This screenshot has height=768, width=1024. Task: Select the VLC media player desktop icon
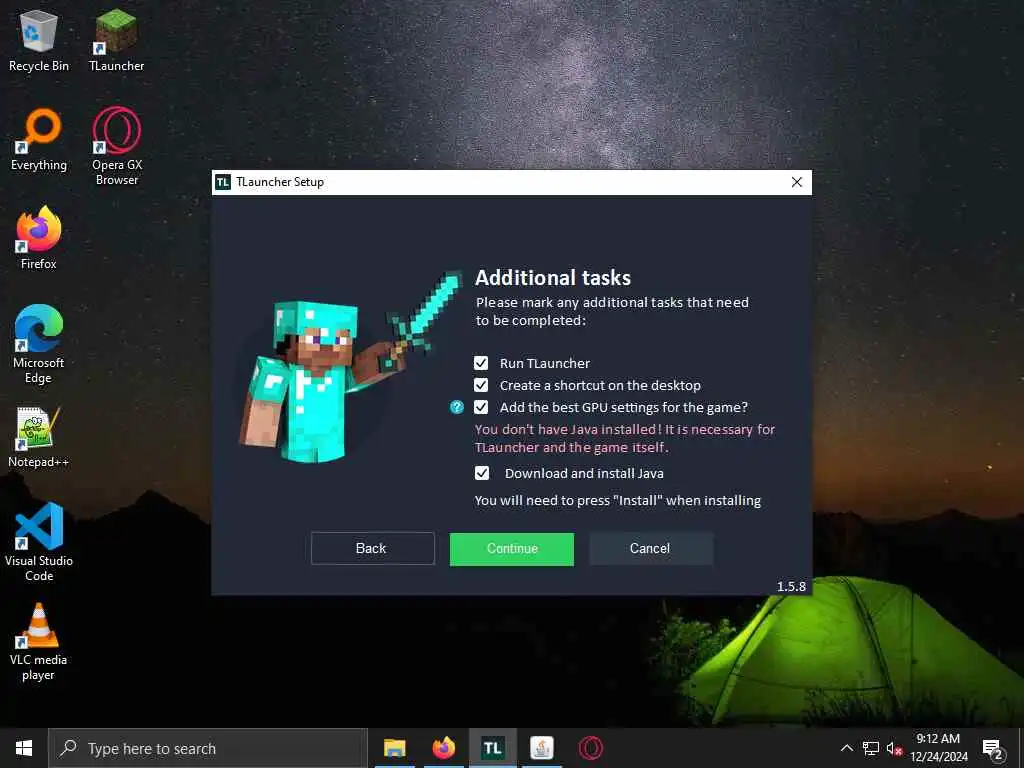pyautogui.click(x=39, y=642)
